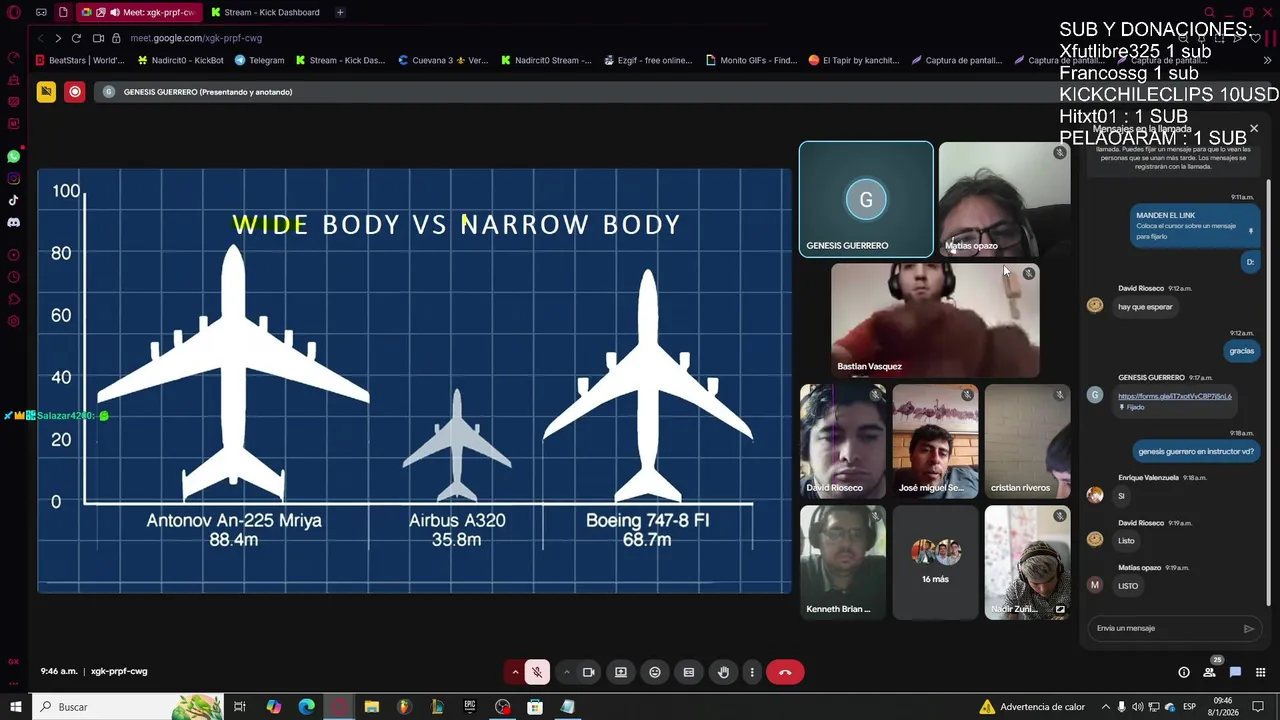Open more options three-dot menu
Viewport: 1280px width, 720px height.
point(752,672)
